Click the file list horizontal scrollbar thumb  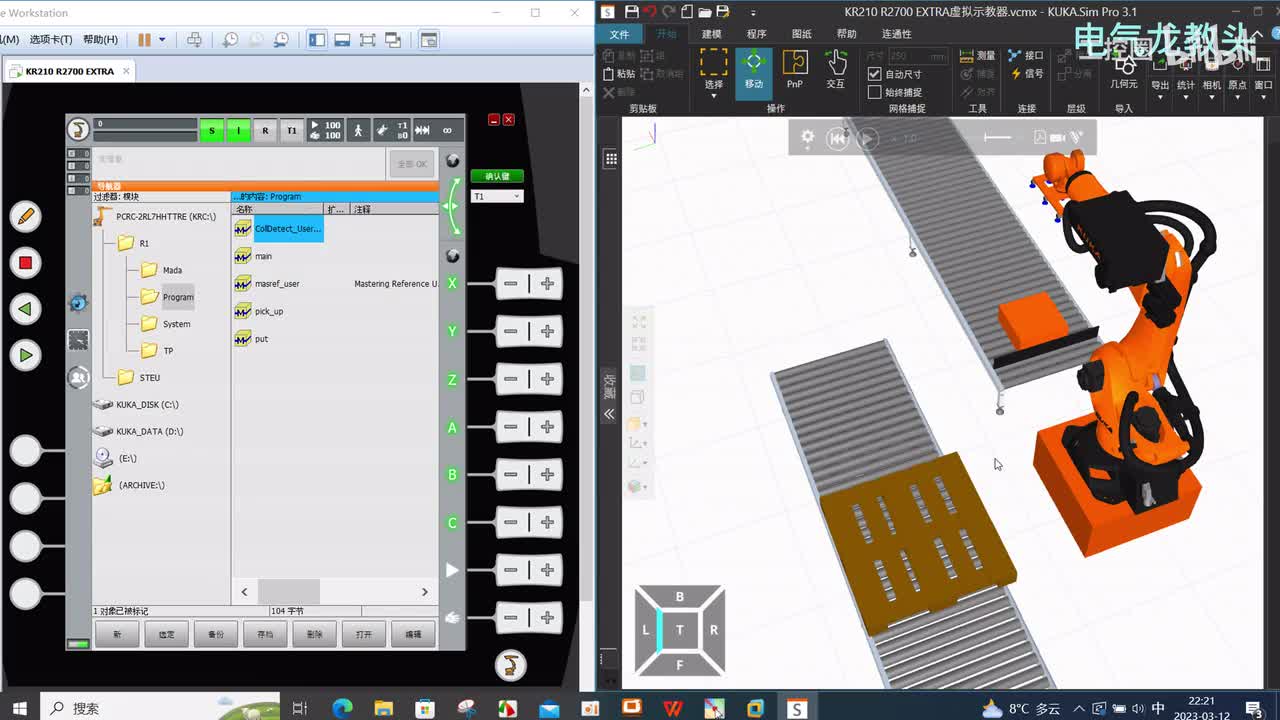[x=289, y=592]
